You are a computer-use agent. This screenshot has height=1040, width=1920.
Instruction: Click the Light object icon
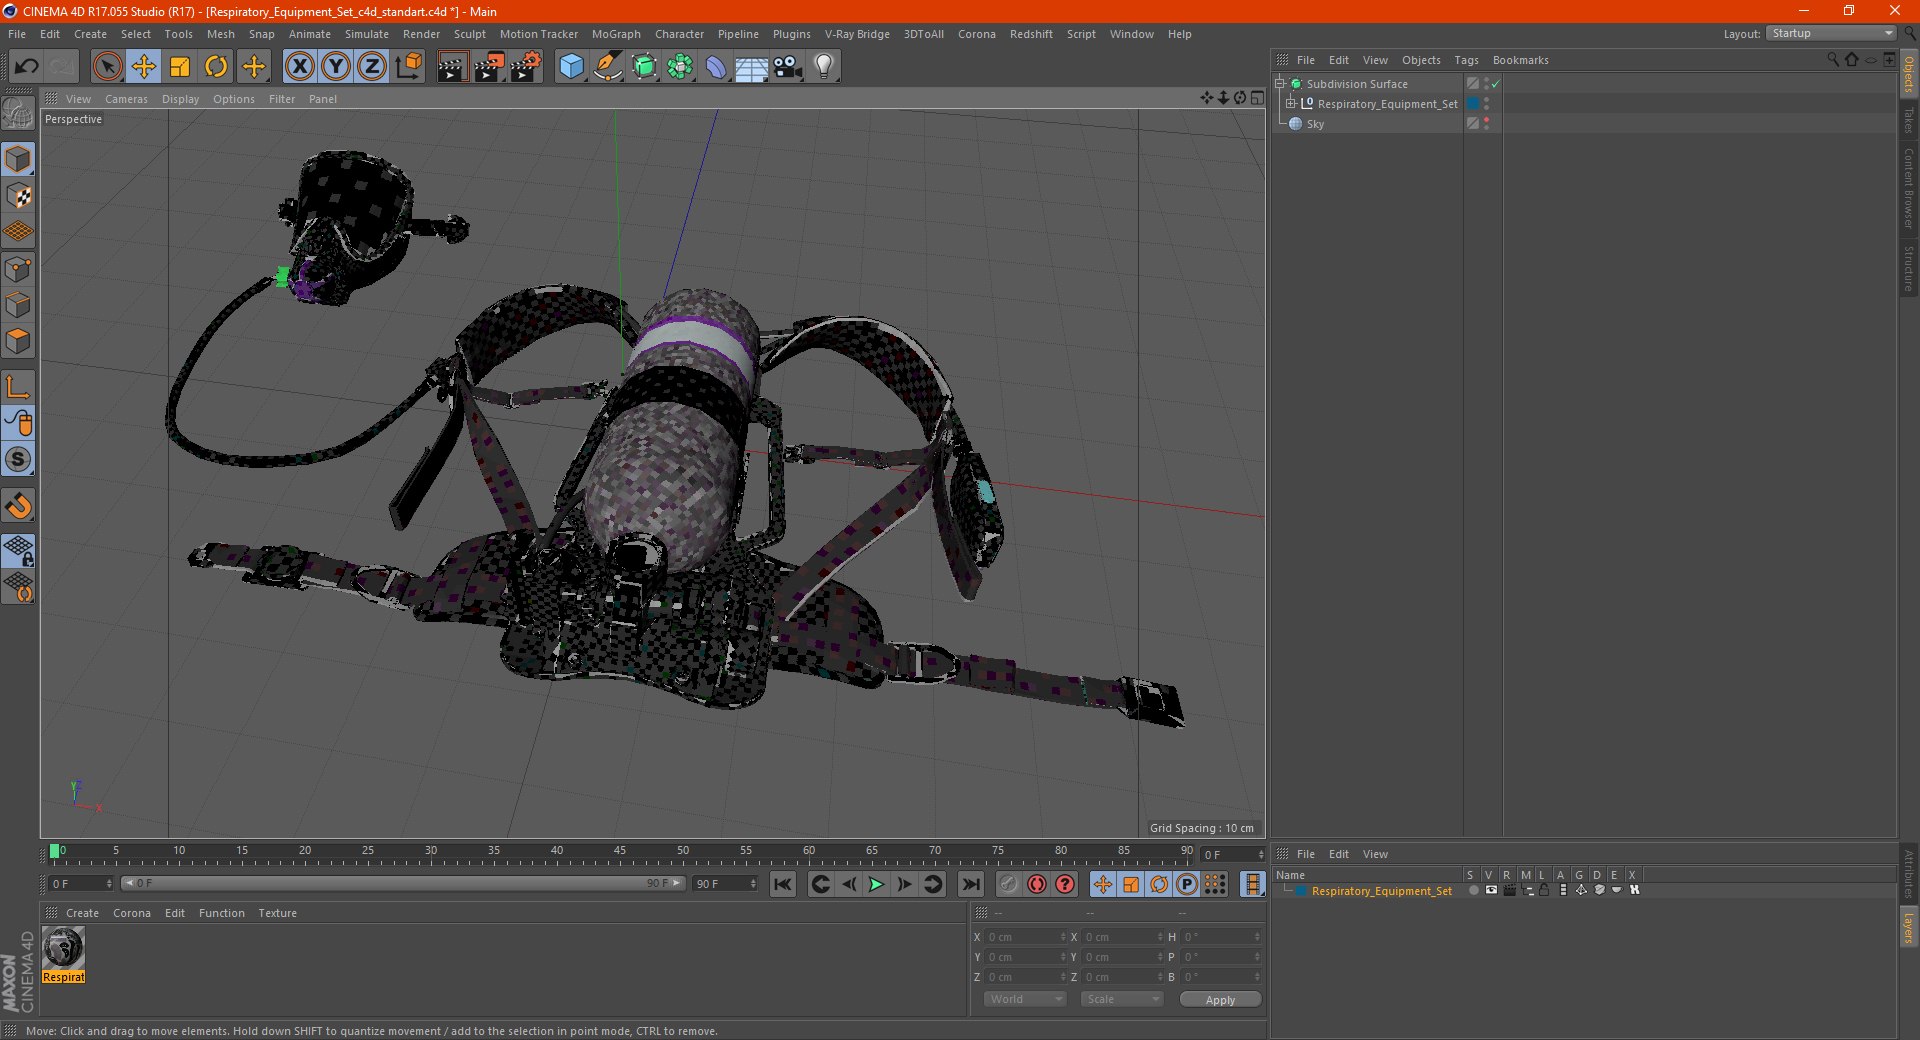click(824, 67)
